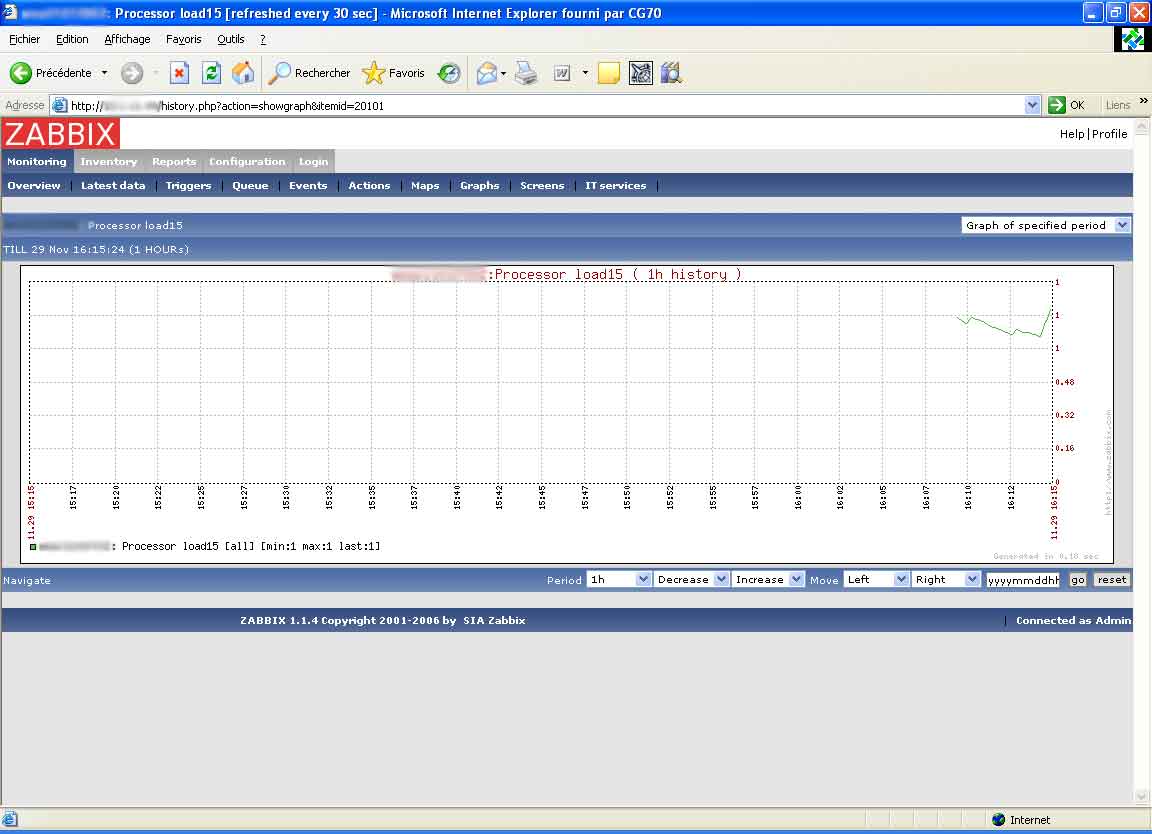Click the reset button

1111,579
